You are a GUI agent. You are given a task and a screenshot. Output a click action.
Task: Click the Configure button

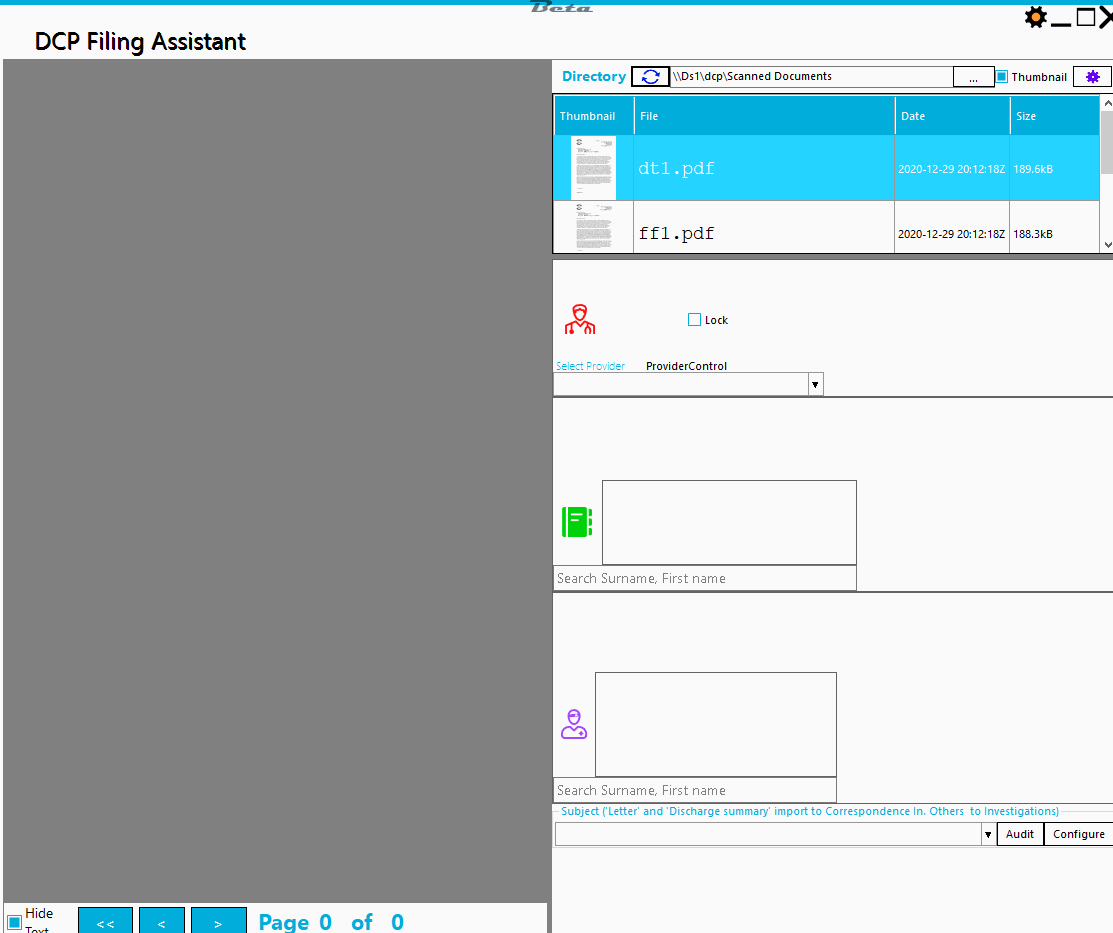1078,834
